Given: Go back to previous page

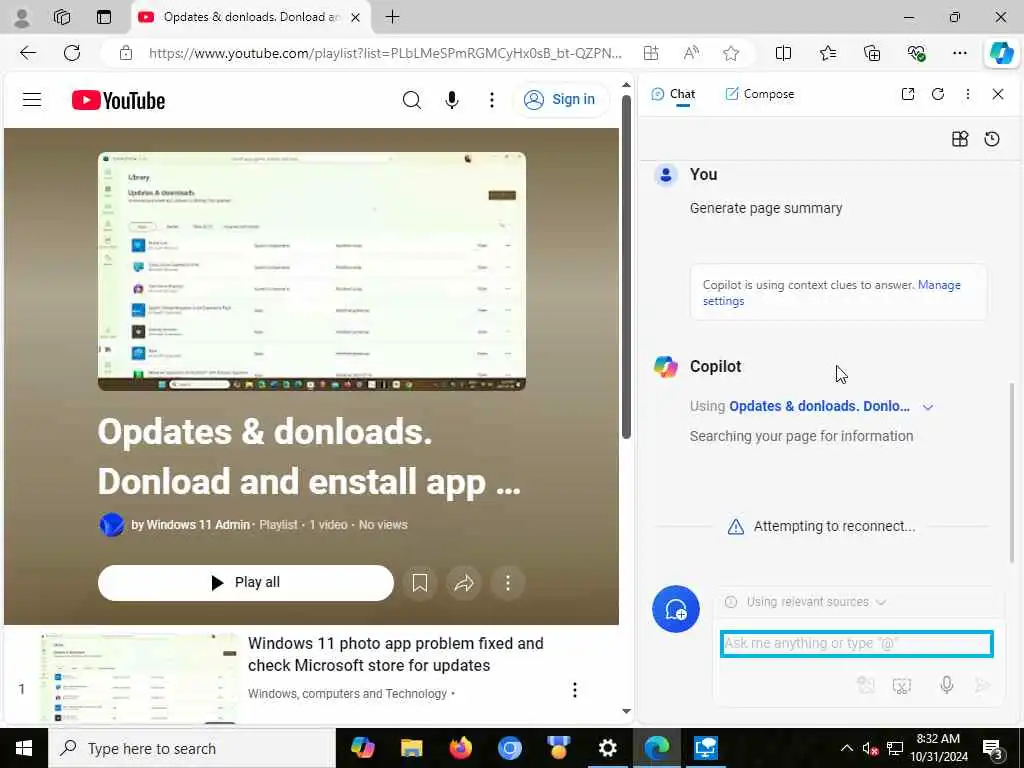Looking at the screenshot, I should (28, 53).
